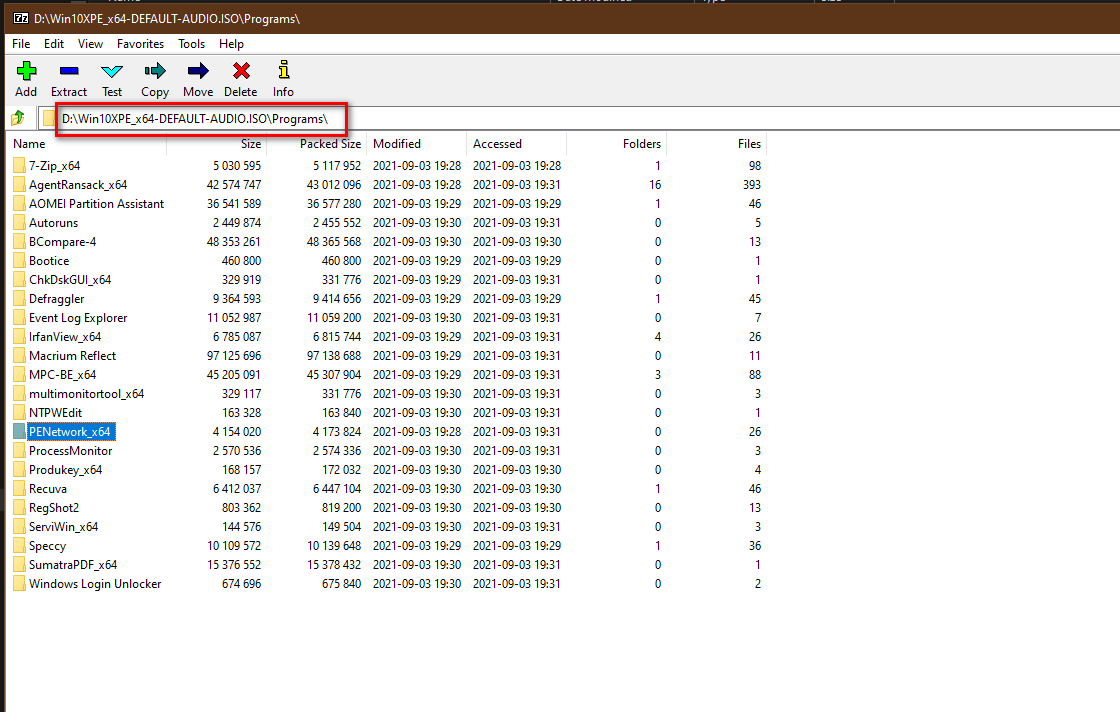Click the Move toolbar icon
The height and width of the screenshot is (712, 1120).
click(198, 71)
